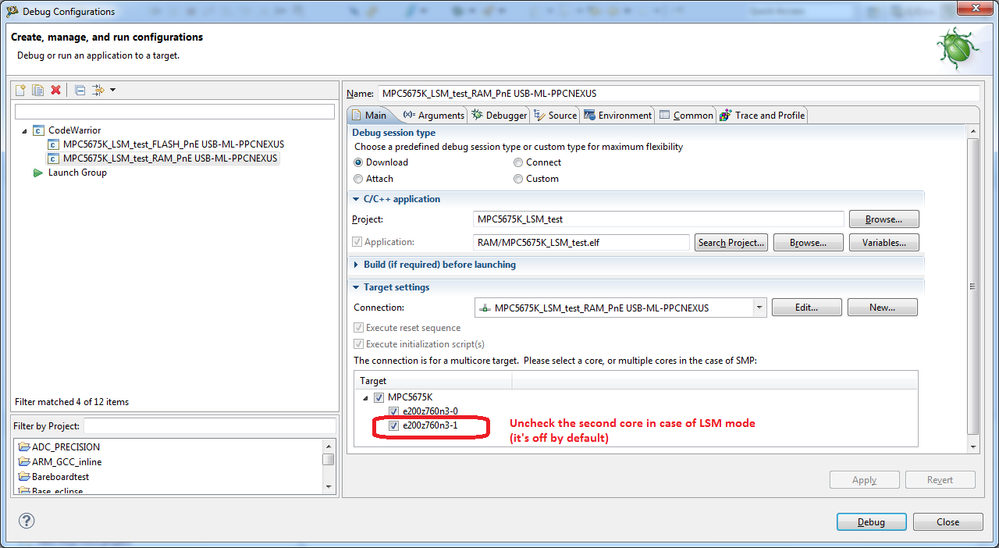
Task: Click the Revert button
Action: click(x=940, y=480)
